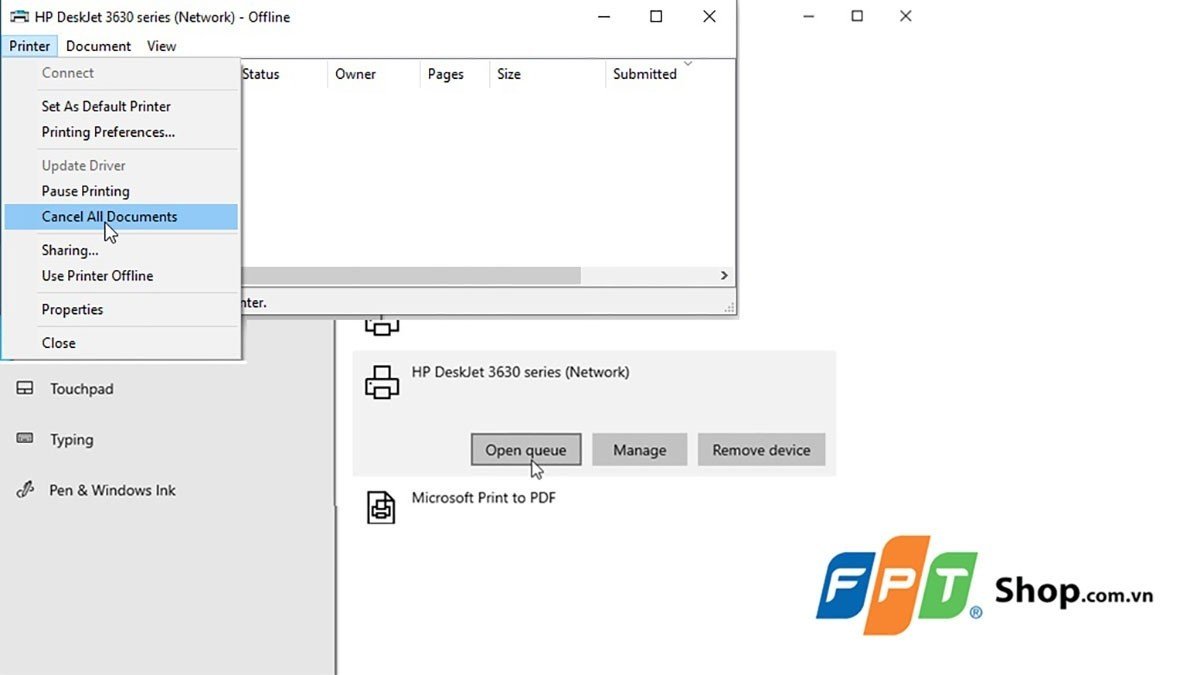The height and width of the screenshot is (675, 1200).
Task: Toggle Use Printer Offline mode
Action: tap(96, 276)
